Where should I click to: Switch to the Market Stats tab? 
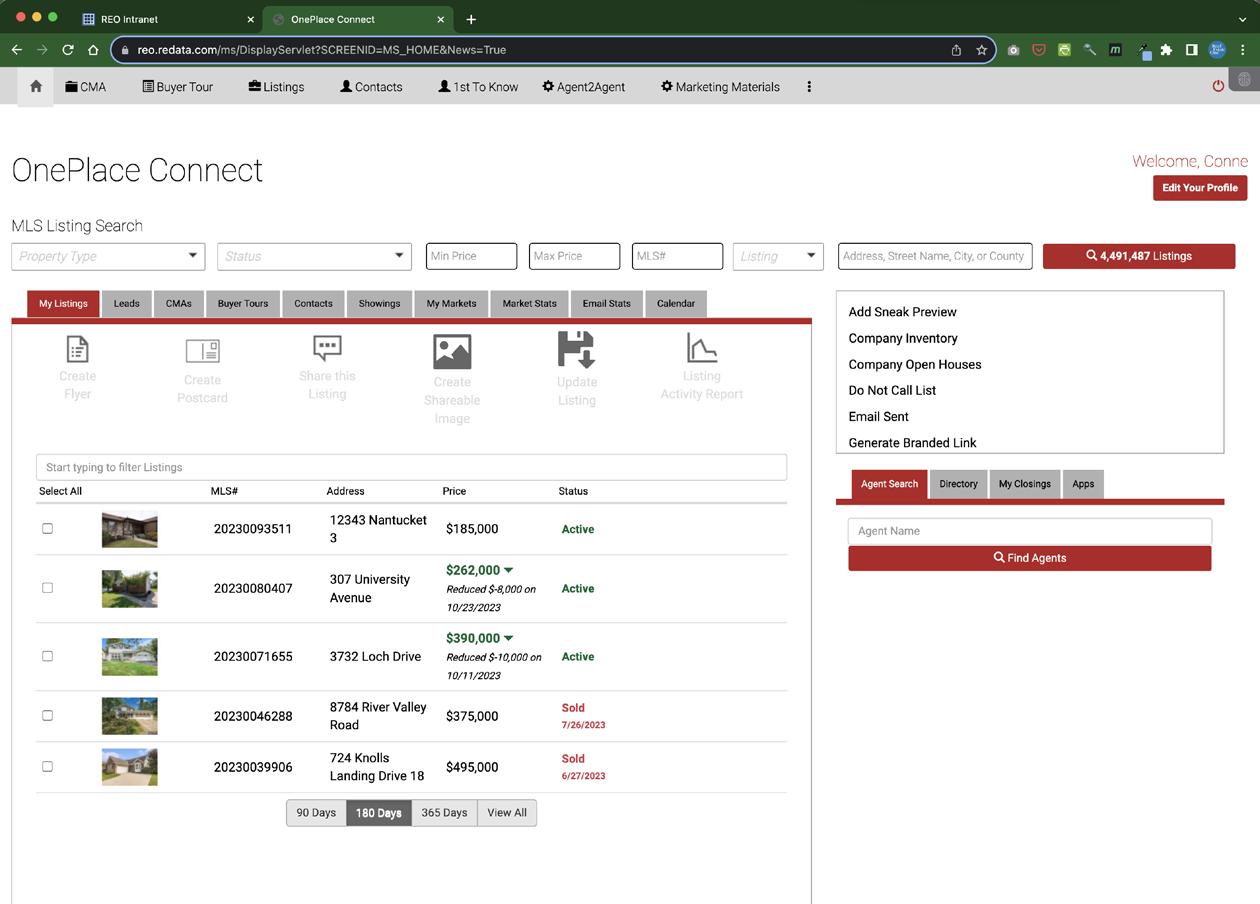[x=530, y=303]
